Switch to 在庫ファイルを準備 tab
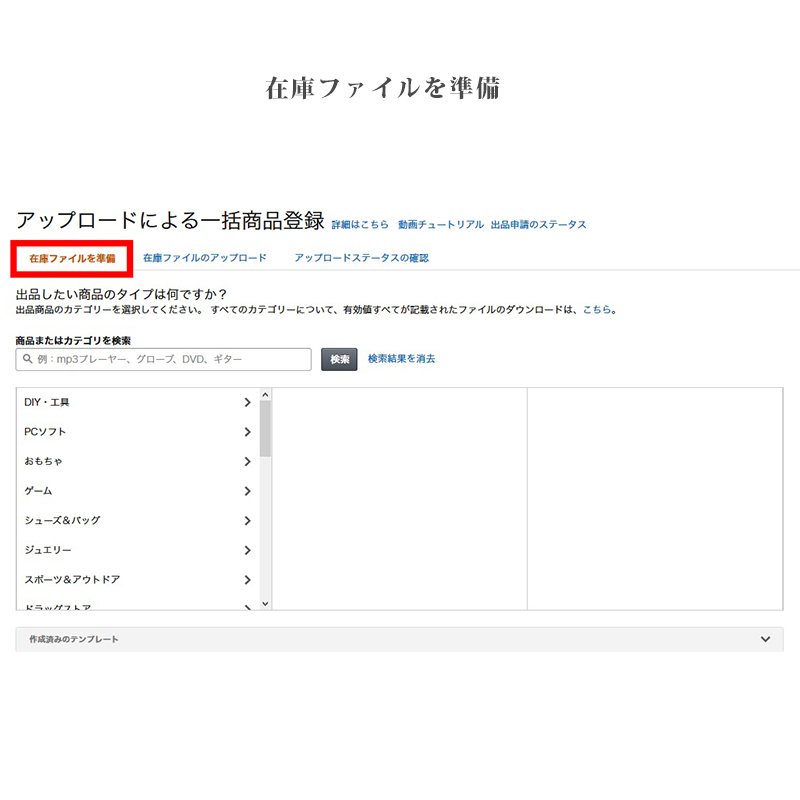800x800 pixels. click(72, 258)
